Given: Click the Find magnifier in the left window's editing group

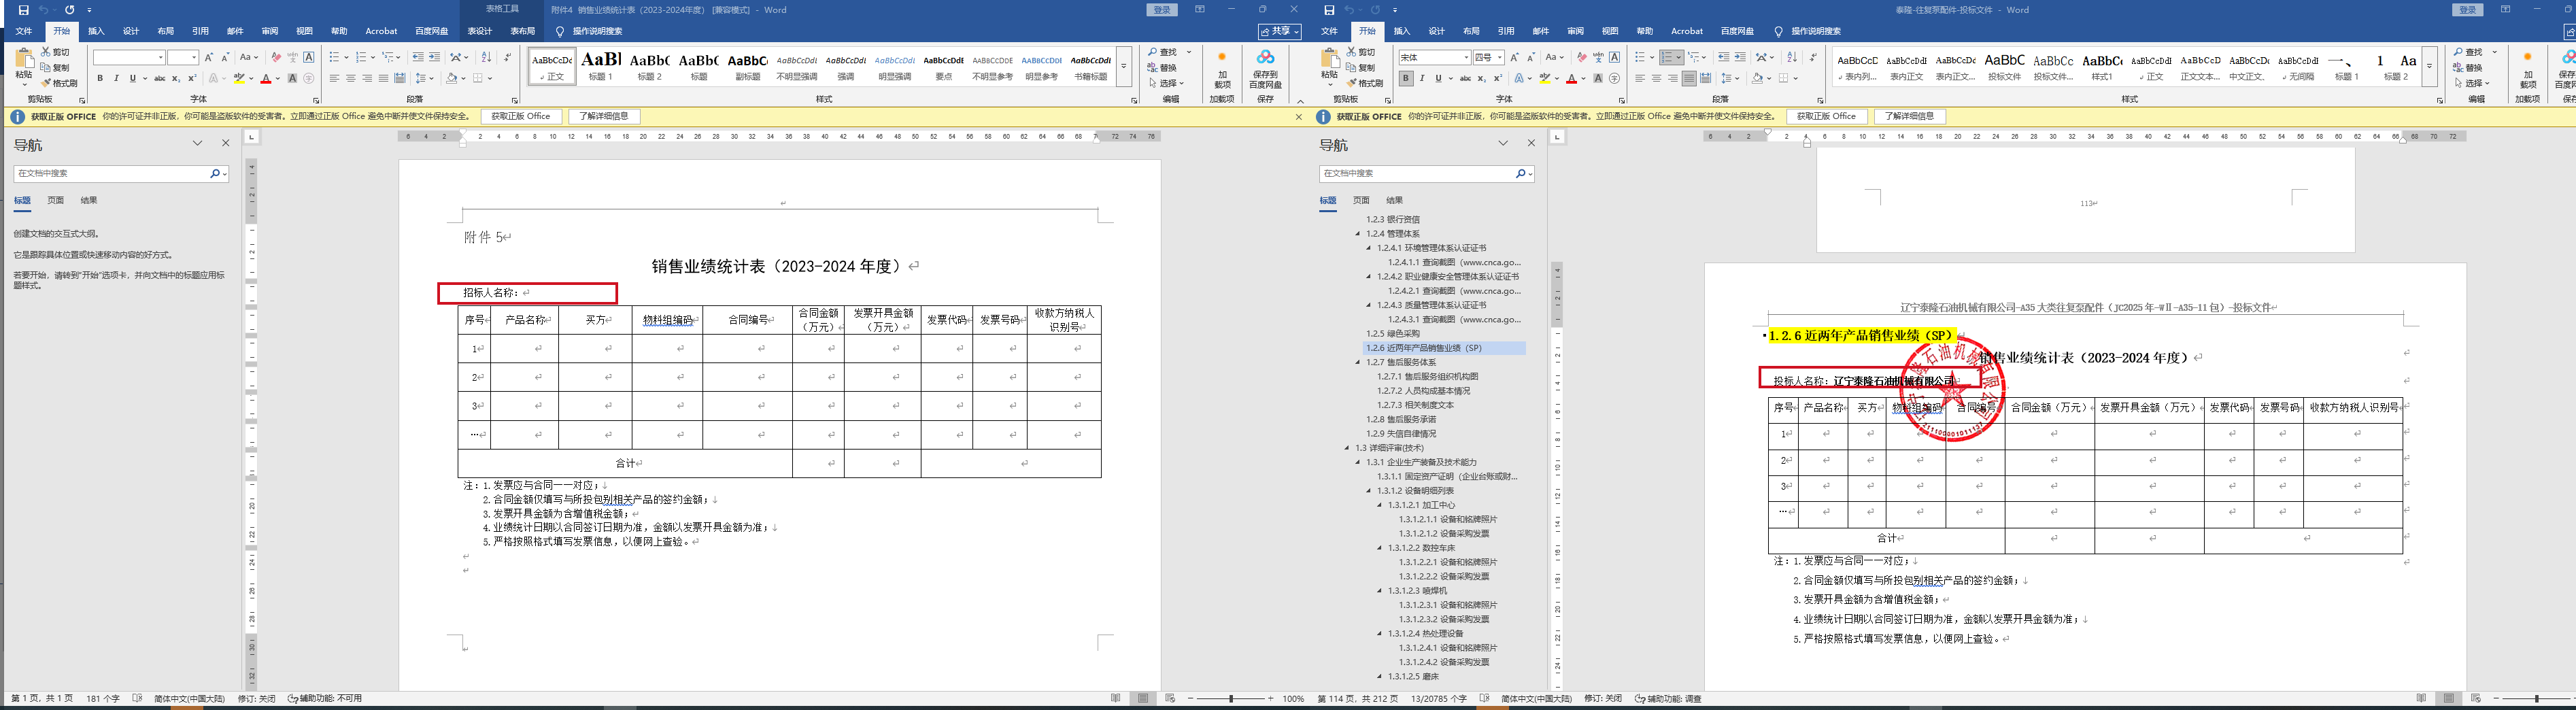Looking at the screenshot, I should (x=1153, y=52).
